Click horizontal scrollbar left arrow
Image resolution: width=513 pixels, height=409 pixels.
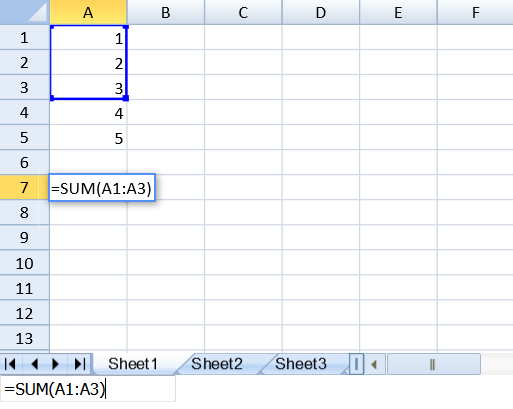(375, 364)
